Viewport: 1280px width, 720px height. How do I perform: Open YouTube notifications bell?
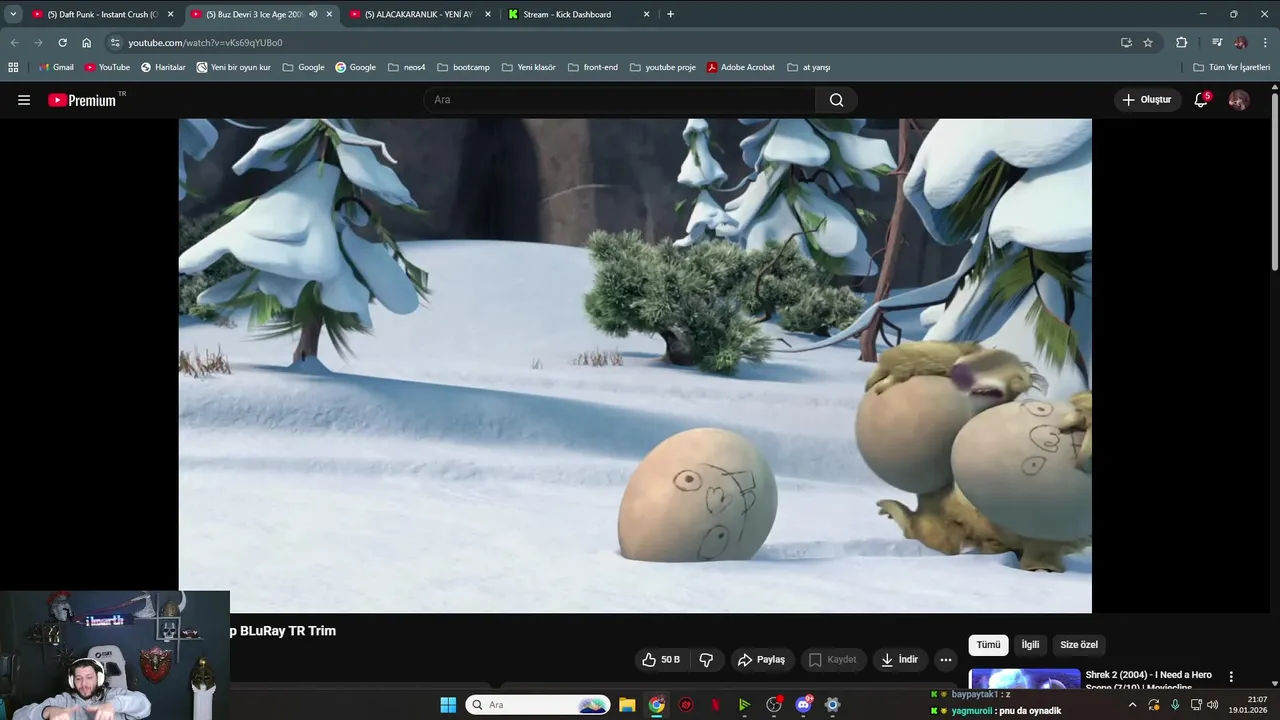click(1201, 100)
